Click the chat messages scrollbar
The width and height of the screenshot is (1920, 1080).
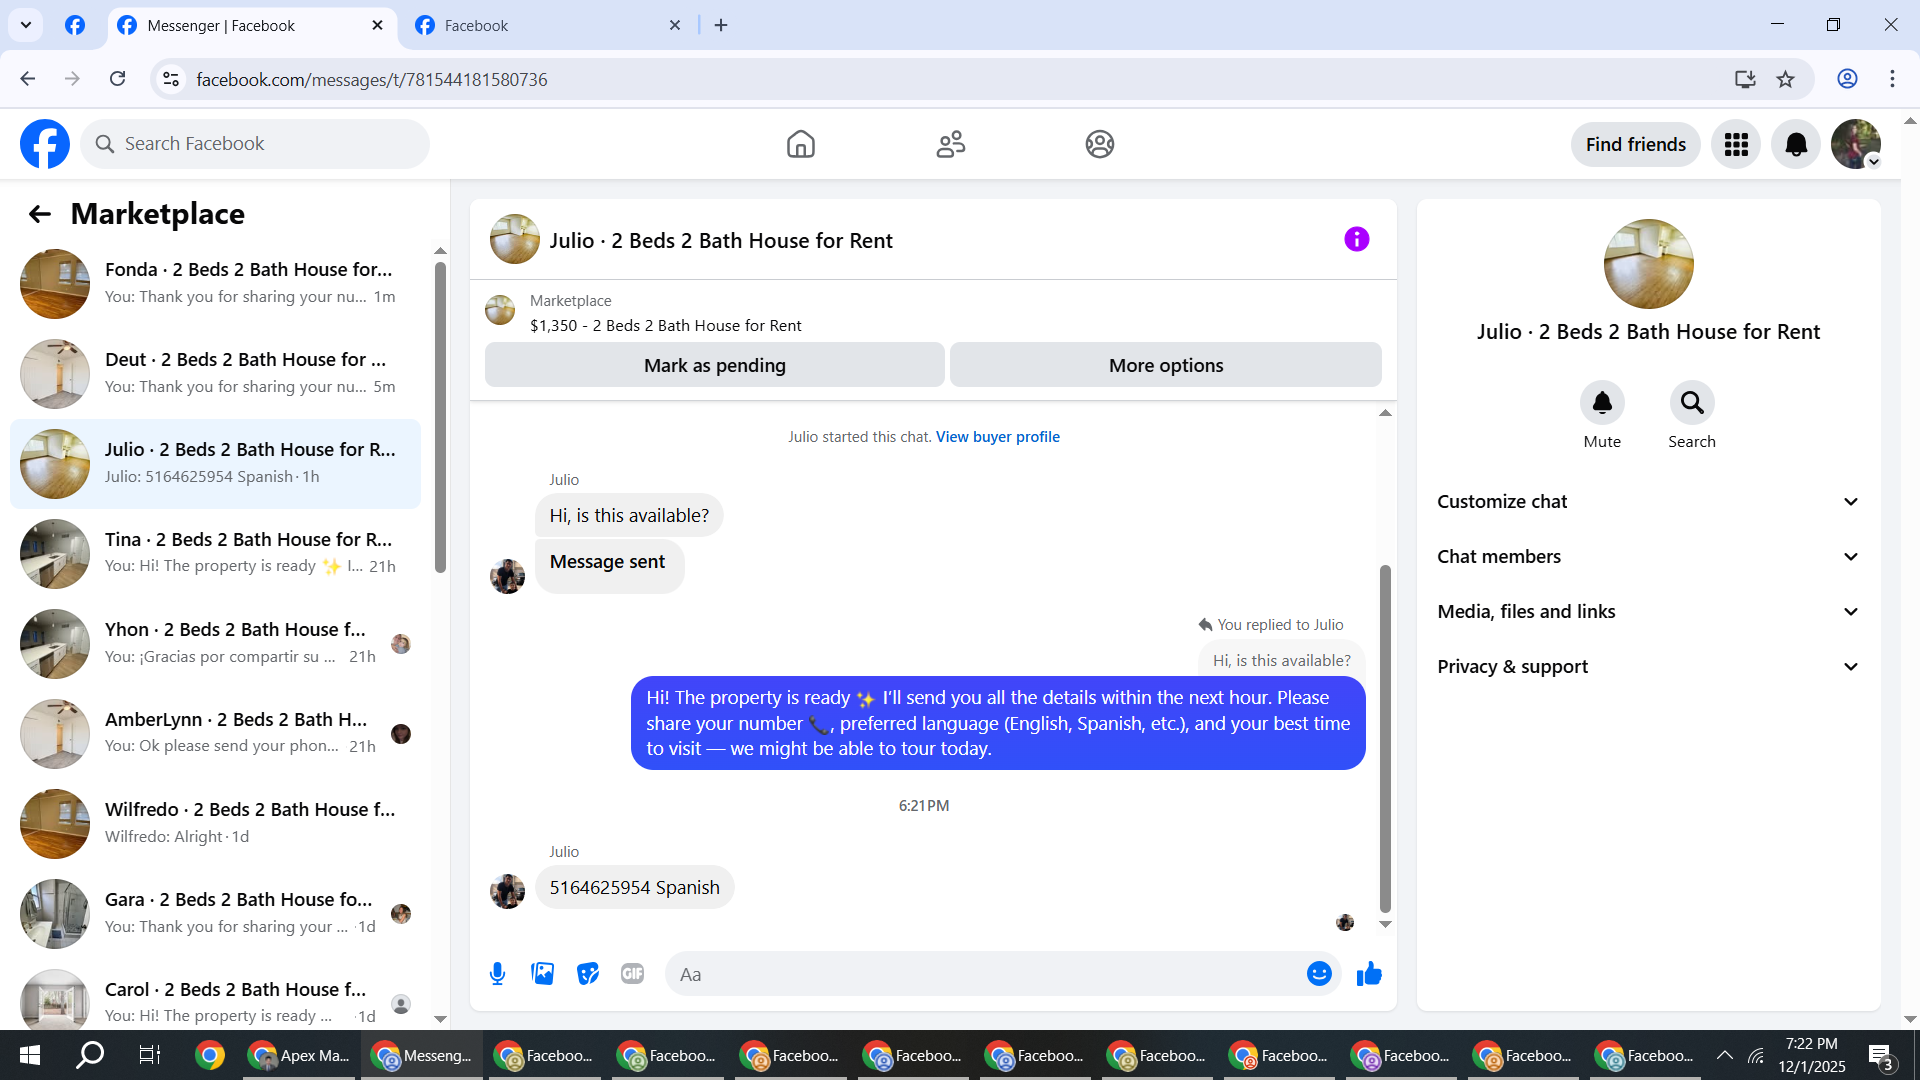tap(1385, 740)
